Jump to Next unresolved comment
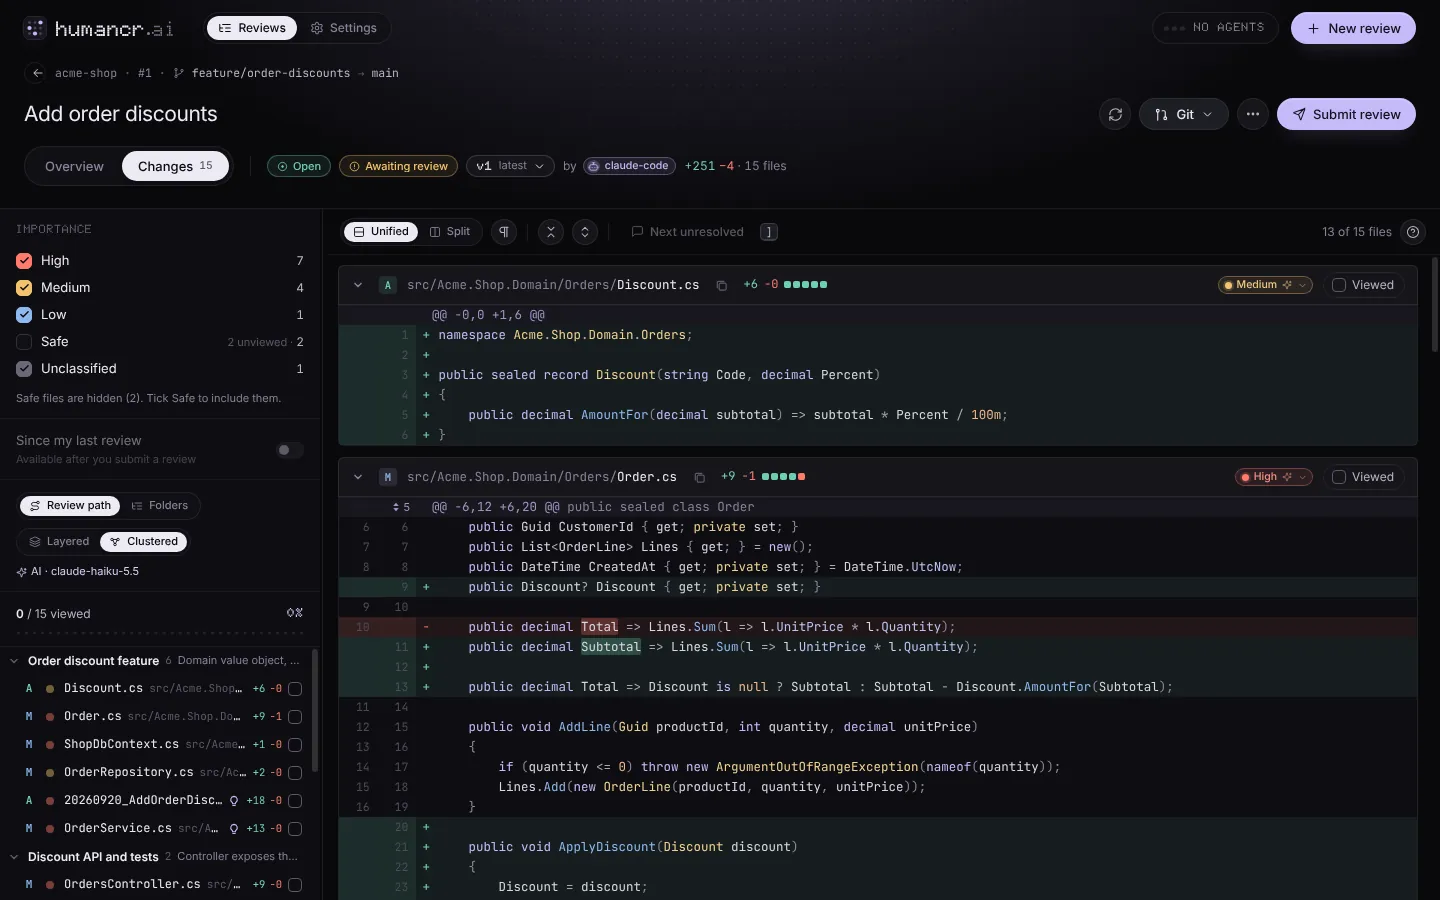1440x900 pixels. pos(687,232)
